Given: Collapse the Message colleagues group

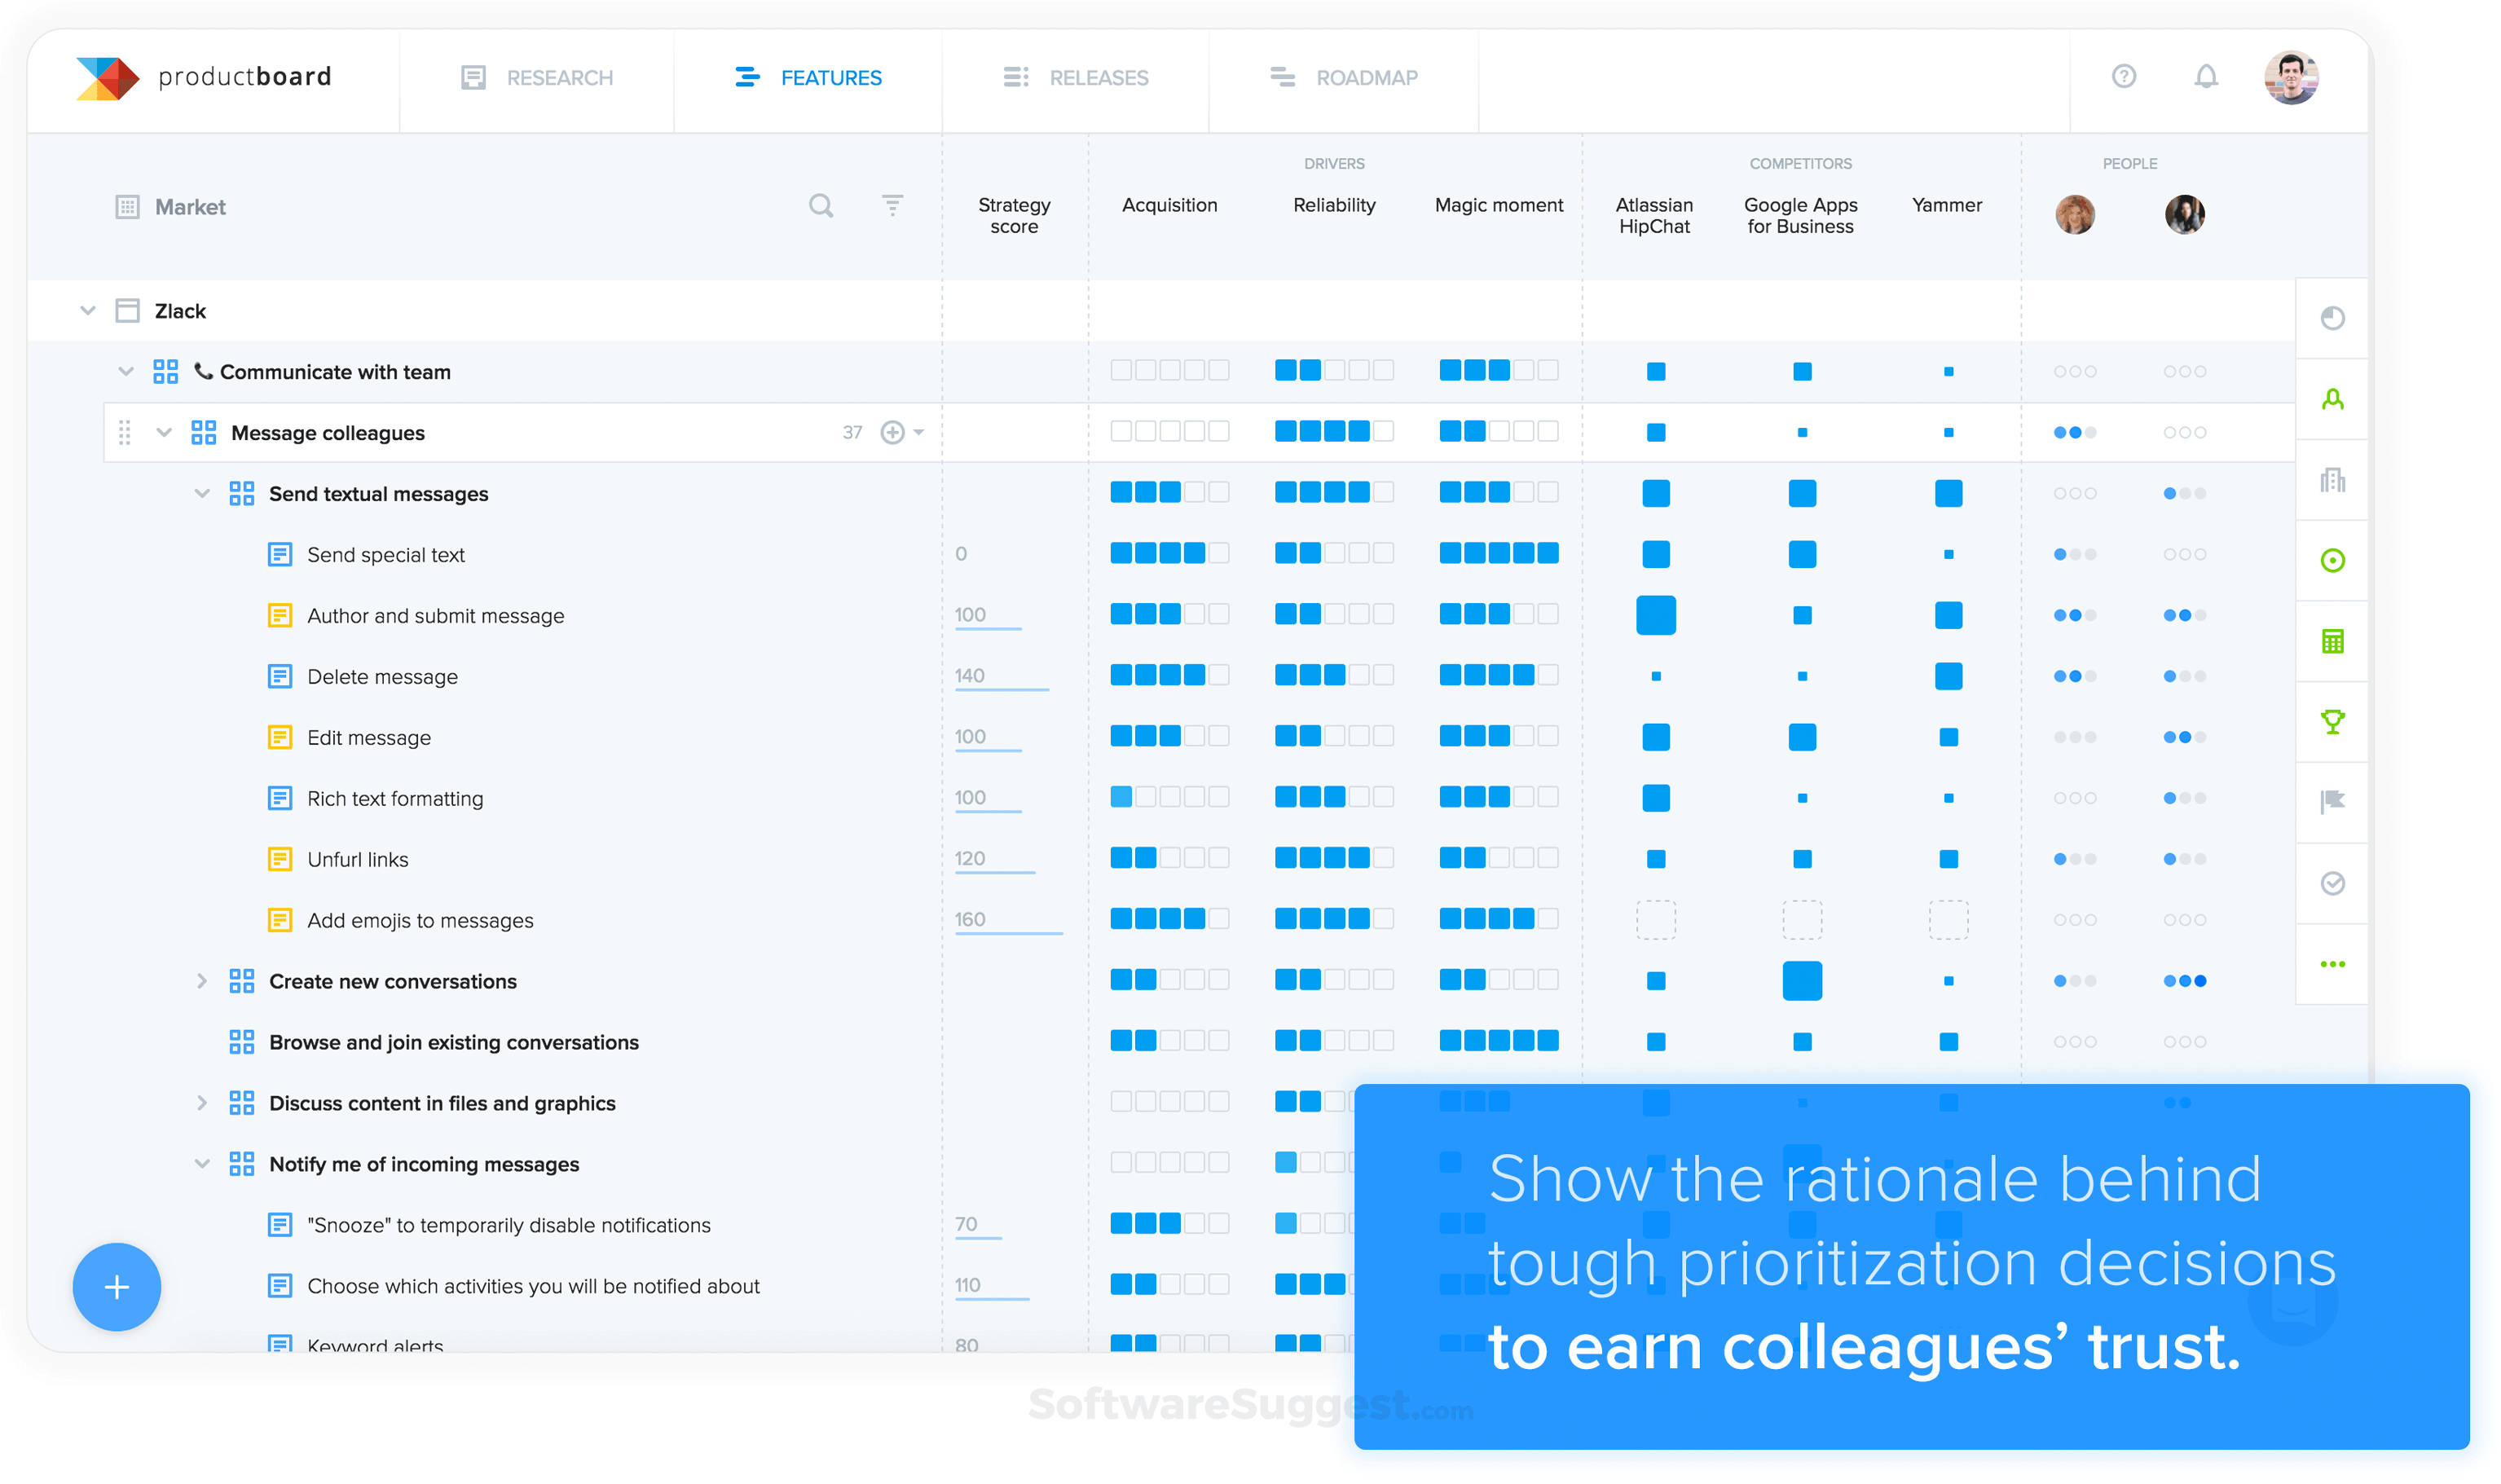Looking at the screenshot, I should point(164,432).
